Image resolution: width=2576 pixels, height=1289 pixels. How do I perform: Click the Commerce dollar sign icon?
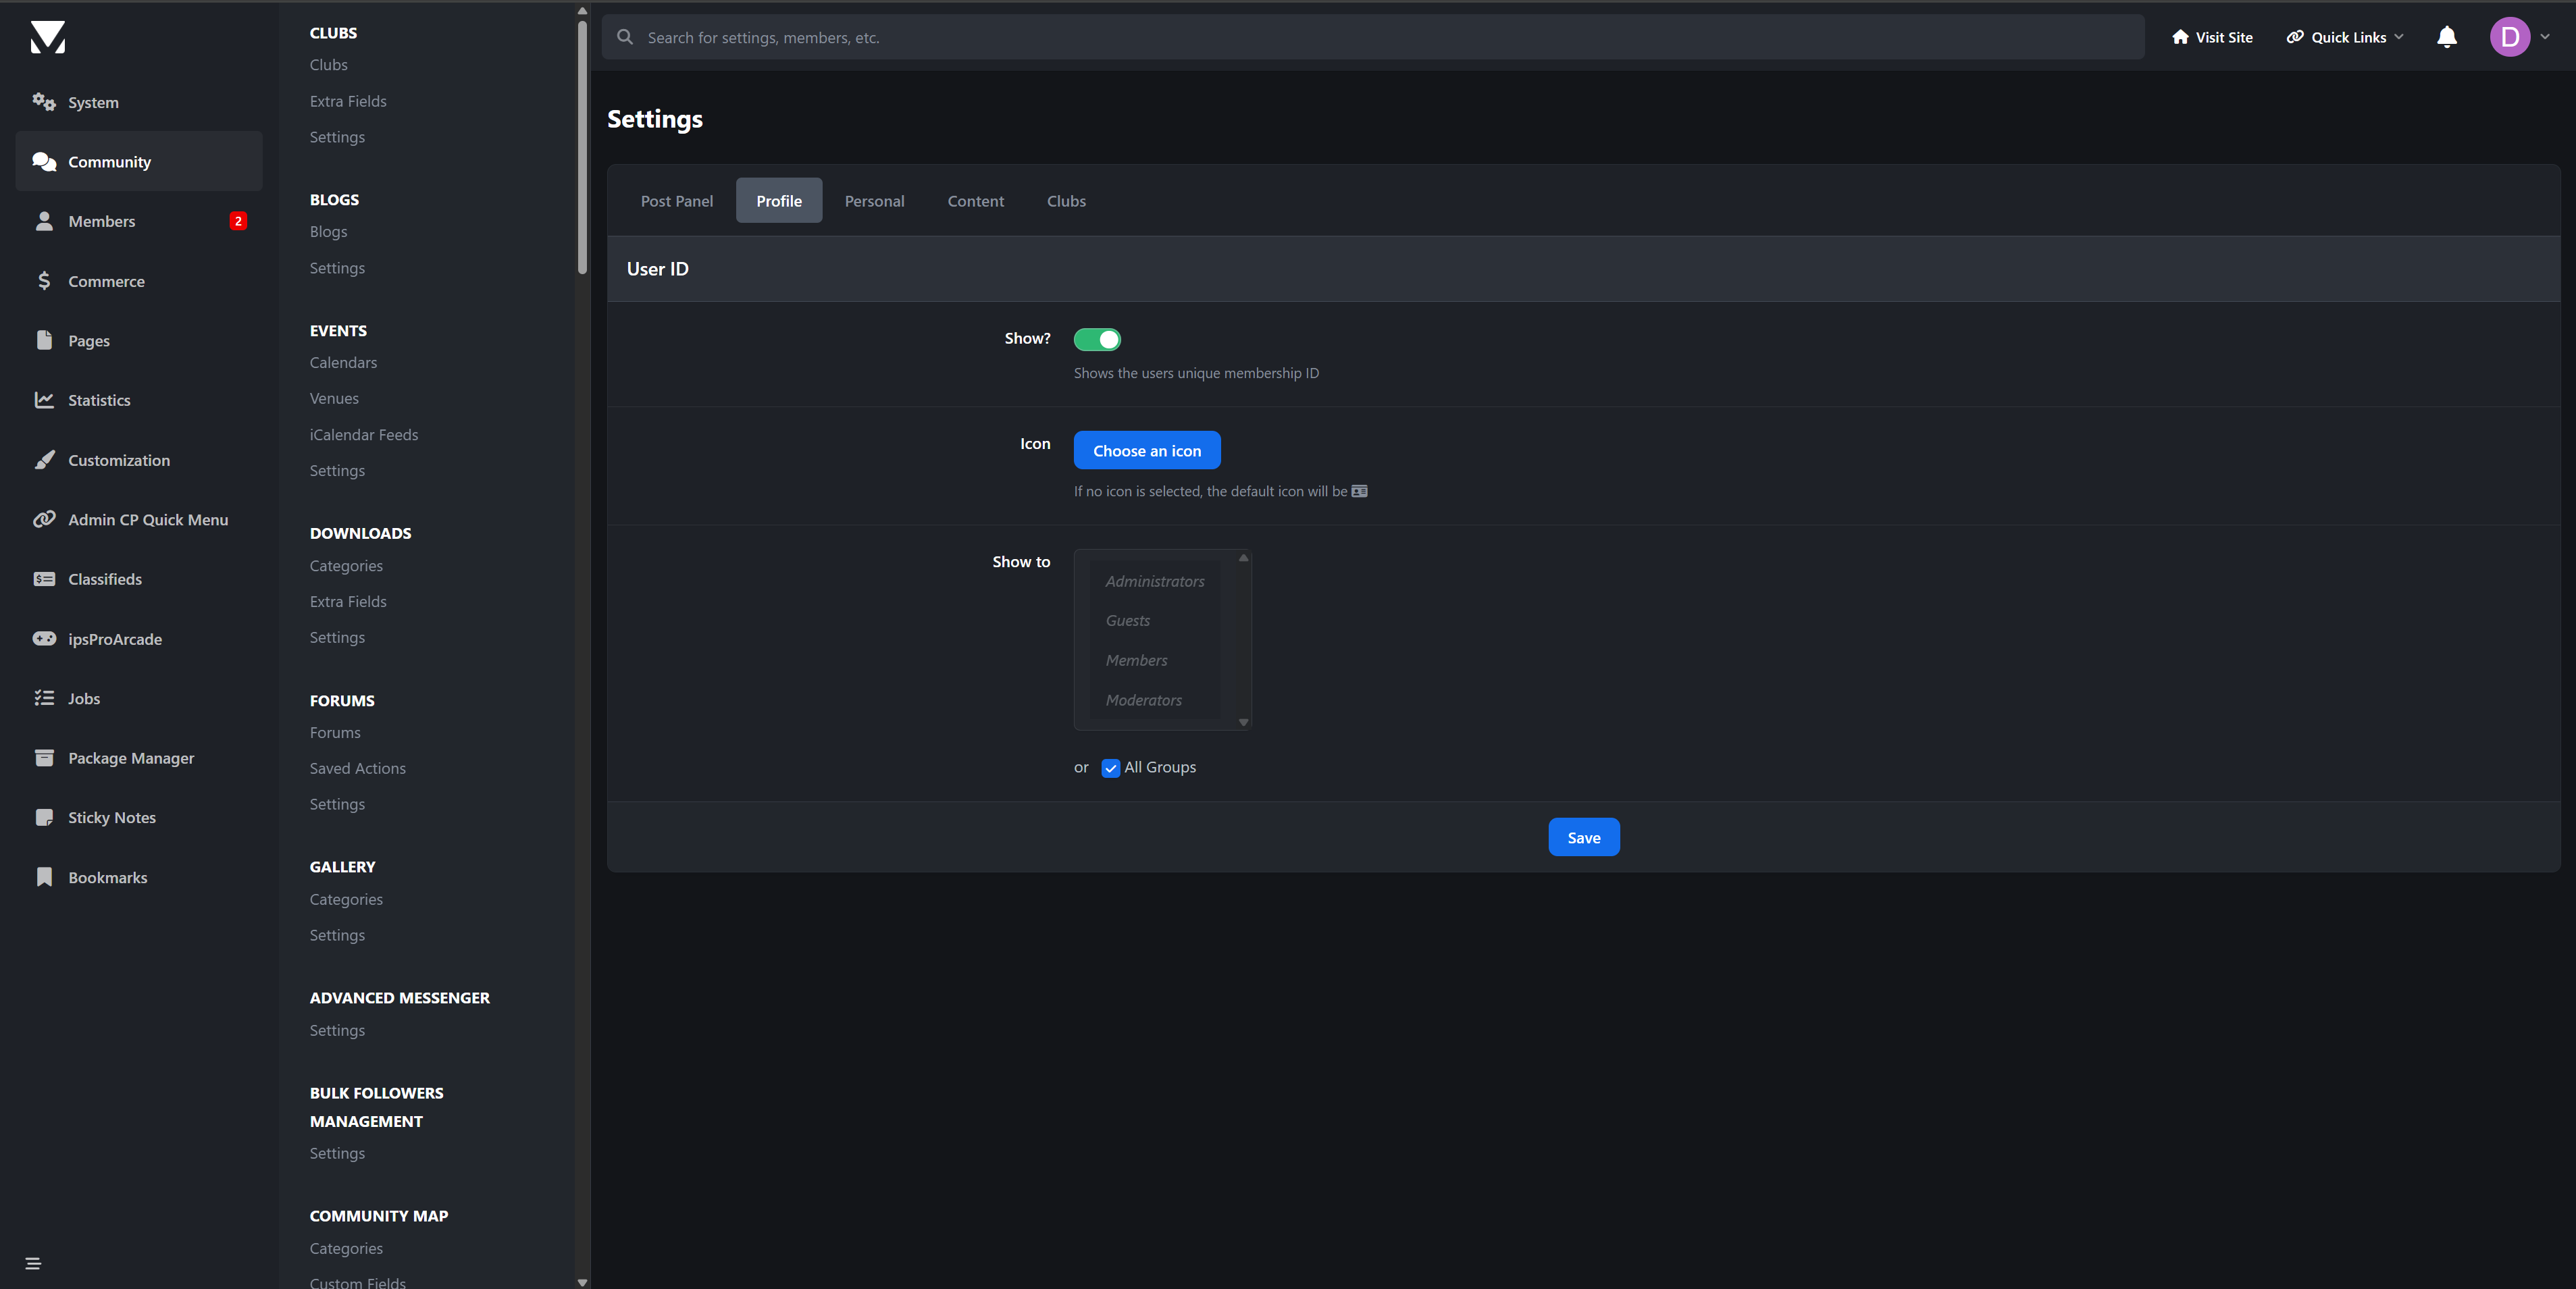[x=44, y=281]
